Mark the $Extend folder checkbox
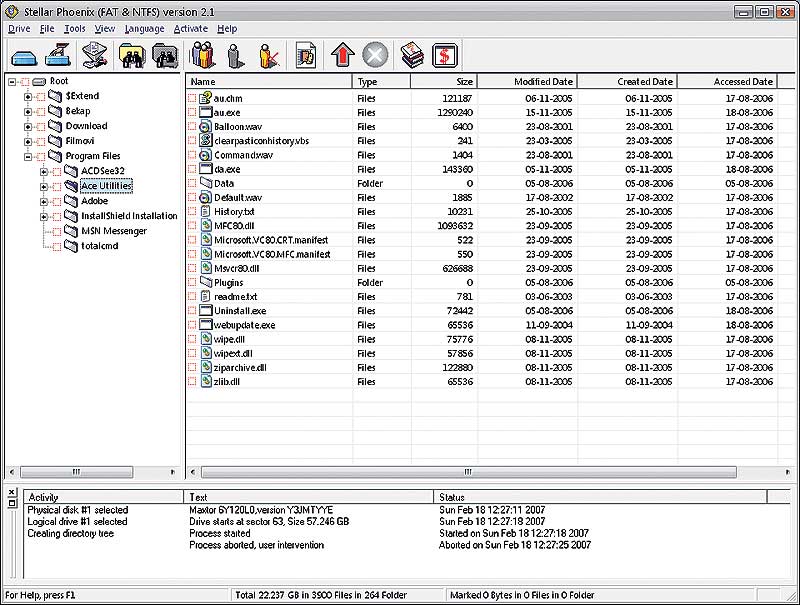This screenshot has height=605, width=800. click(40, 96)
